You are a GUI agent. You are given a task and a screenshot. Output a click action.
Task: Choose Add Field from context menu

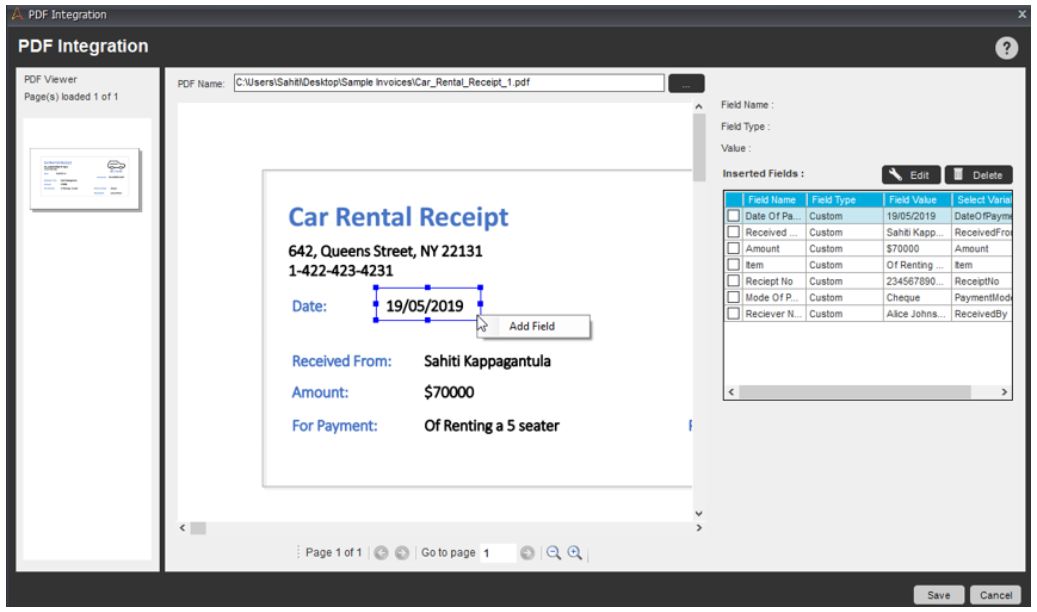coord(532,326)
